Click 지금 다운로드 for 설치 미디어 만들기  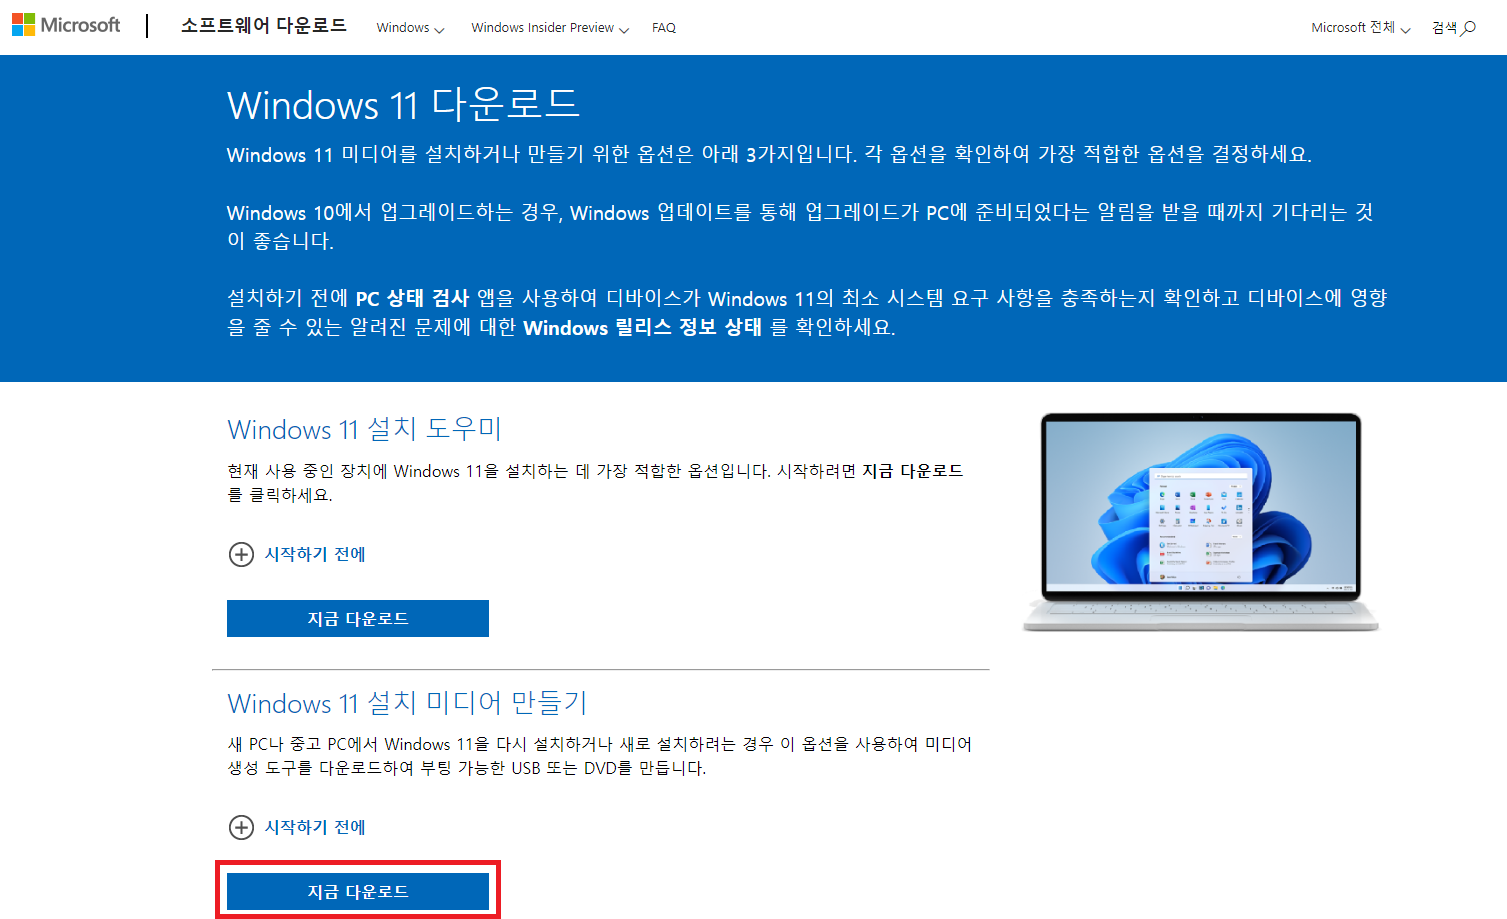click(x=358, y=891)
